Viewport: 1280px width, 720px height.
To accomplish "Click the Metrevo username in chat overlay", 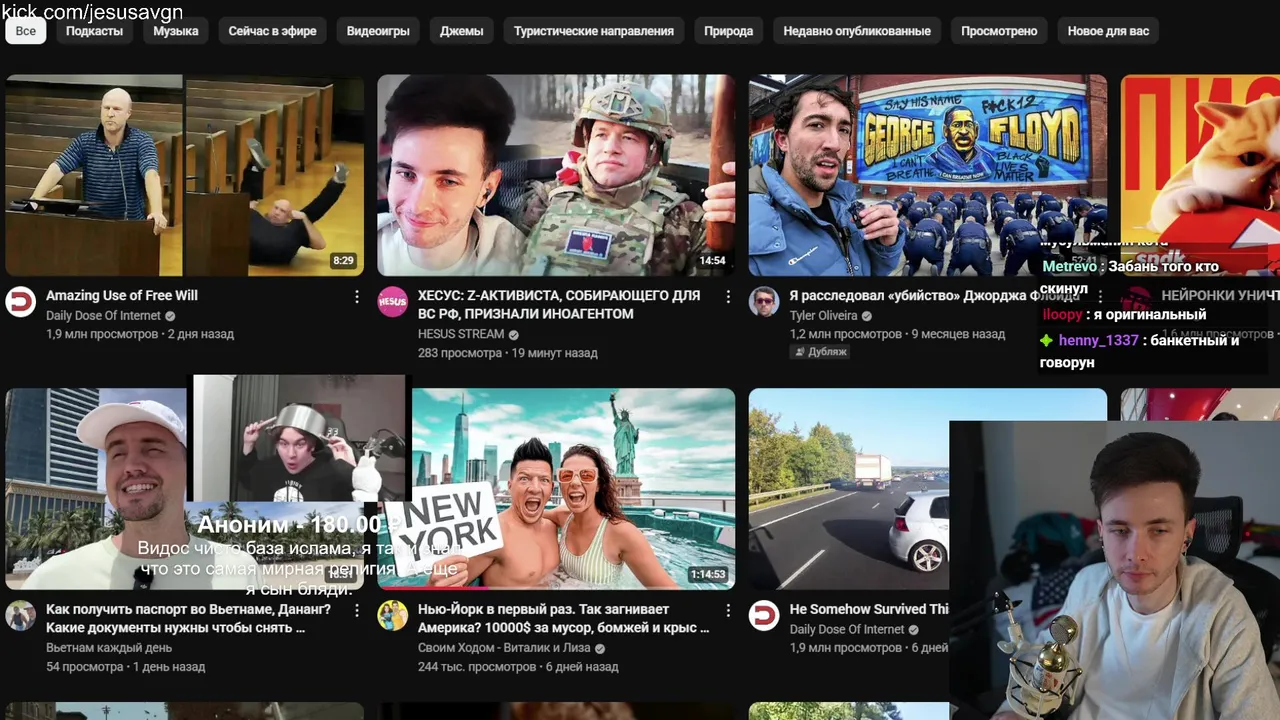I will click(1069, 267).
